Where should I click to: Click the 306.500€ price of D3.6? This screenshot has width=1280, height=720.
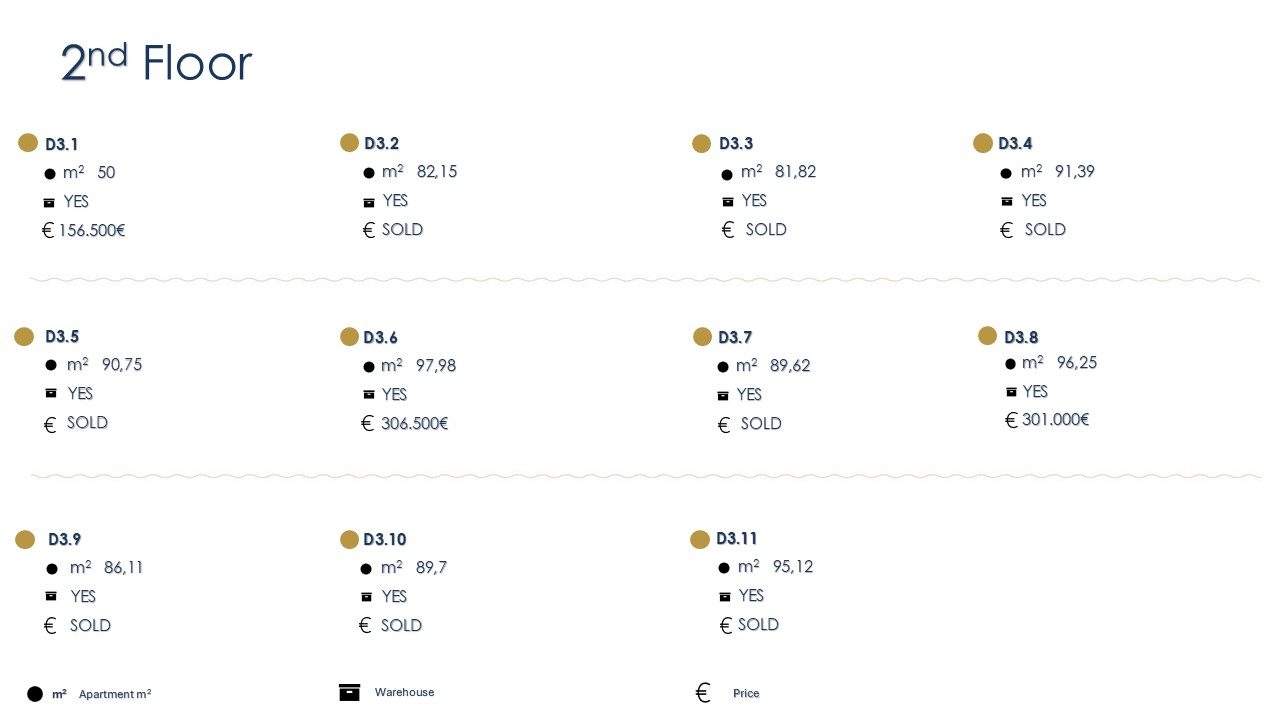(414, 424)
